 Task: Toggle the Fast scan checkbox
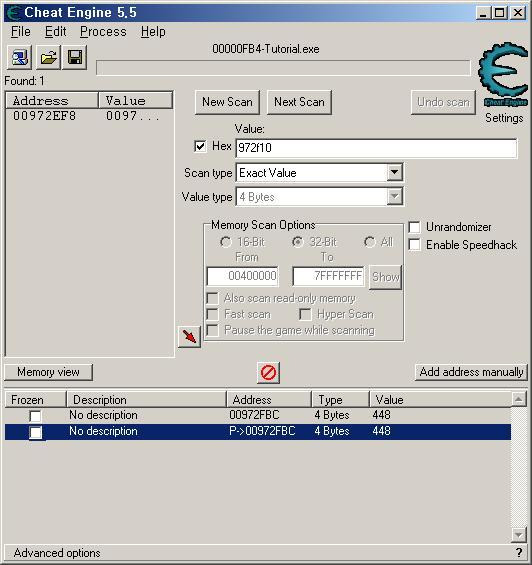[212, 314]
